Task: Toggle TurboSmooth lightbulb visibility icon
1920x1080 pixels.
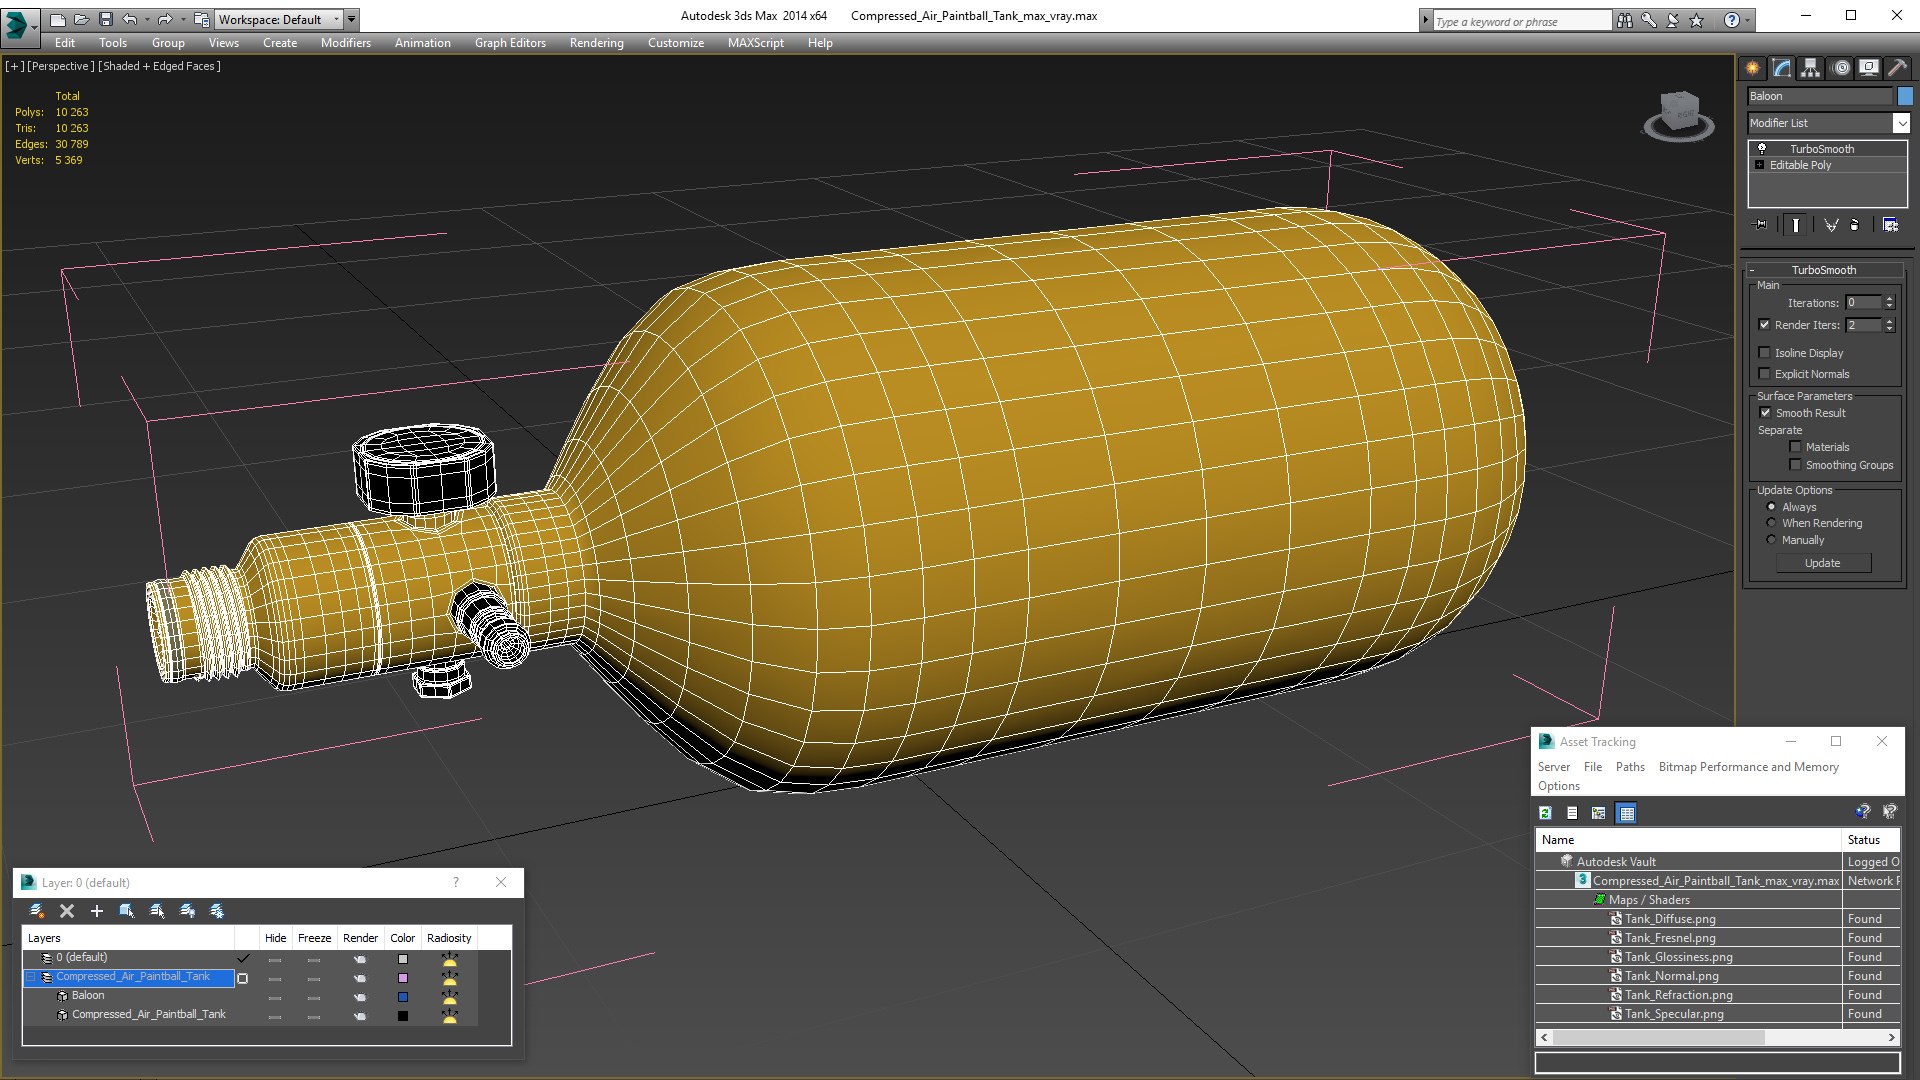Action: pyautogui.click(x=1762, y=149)
